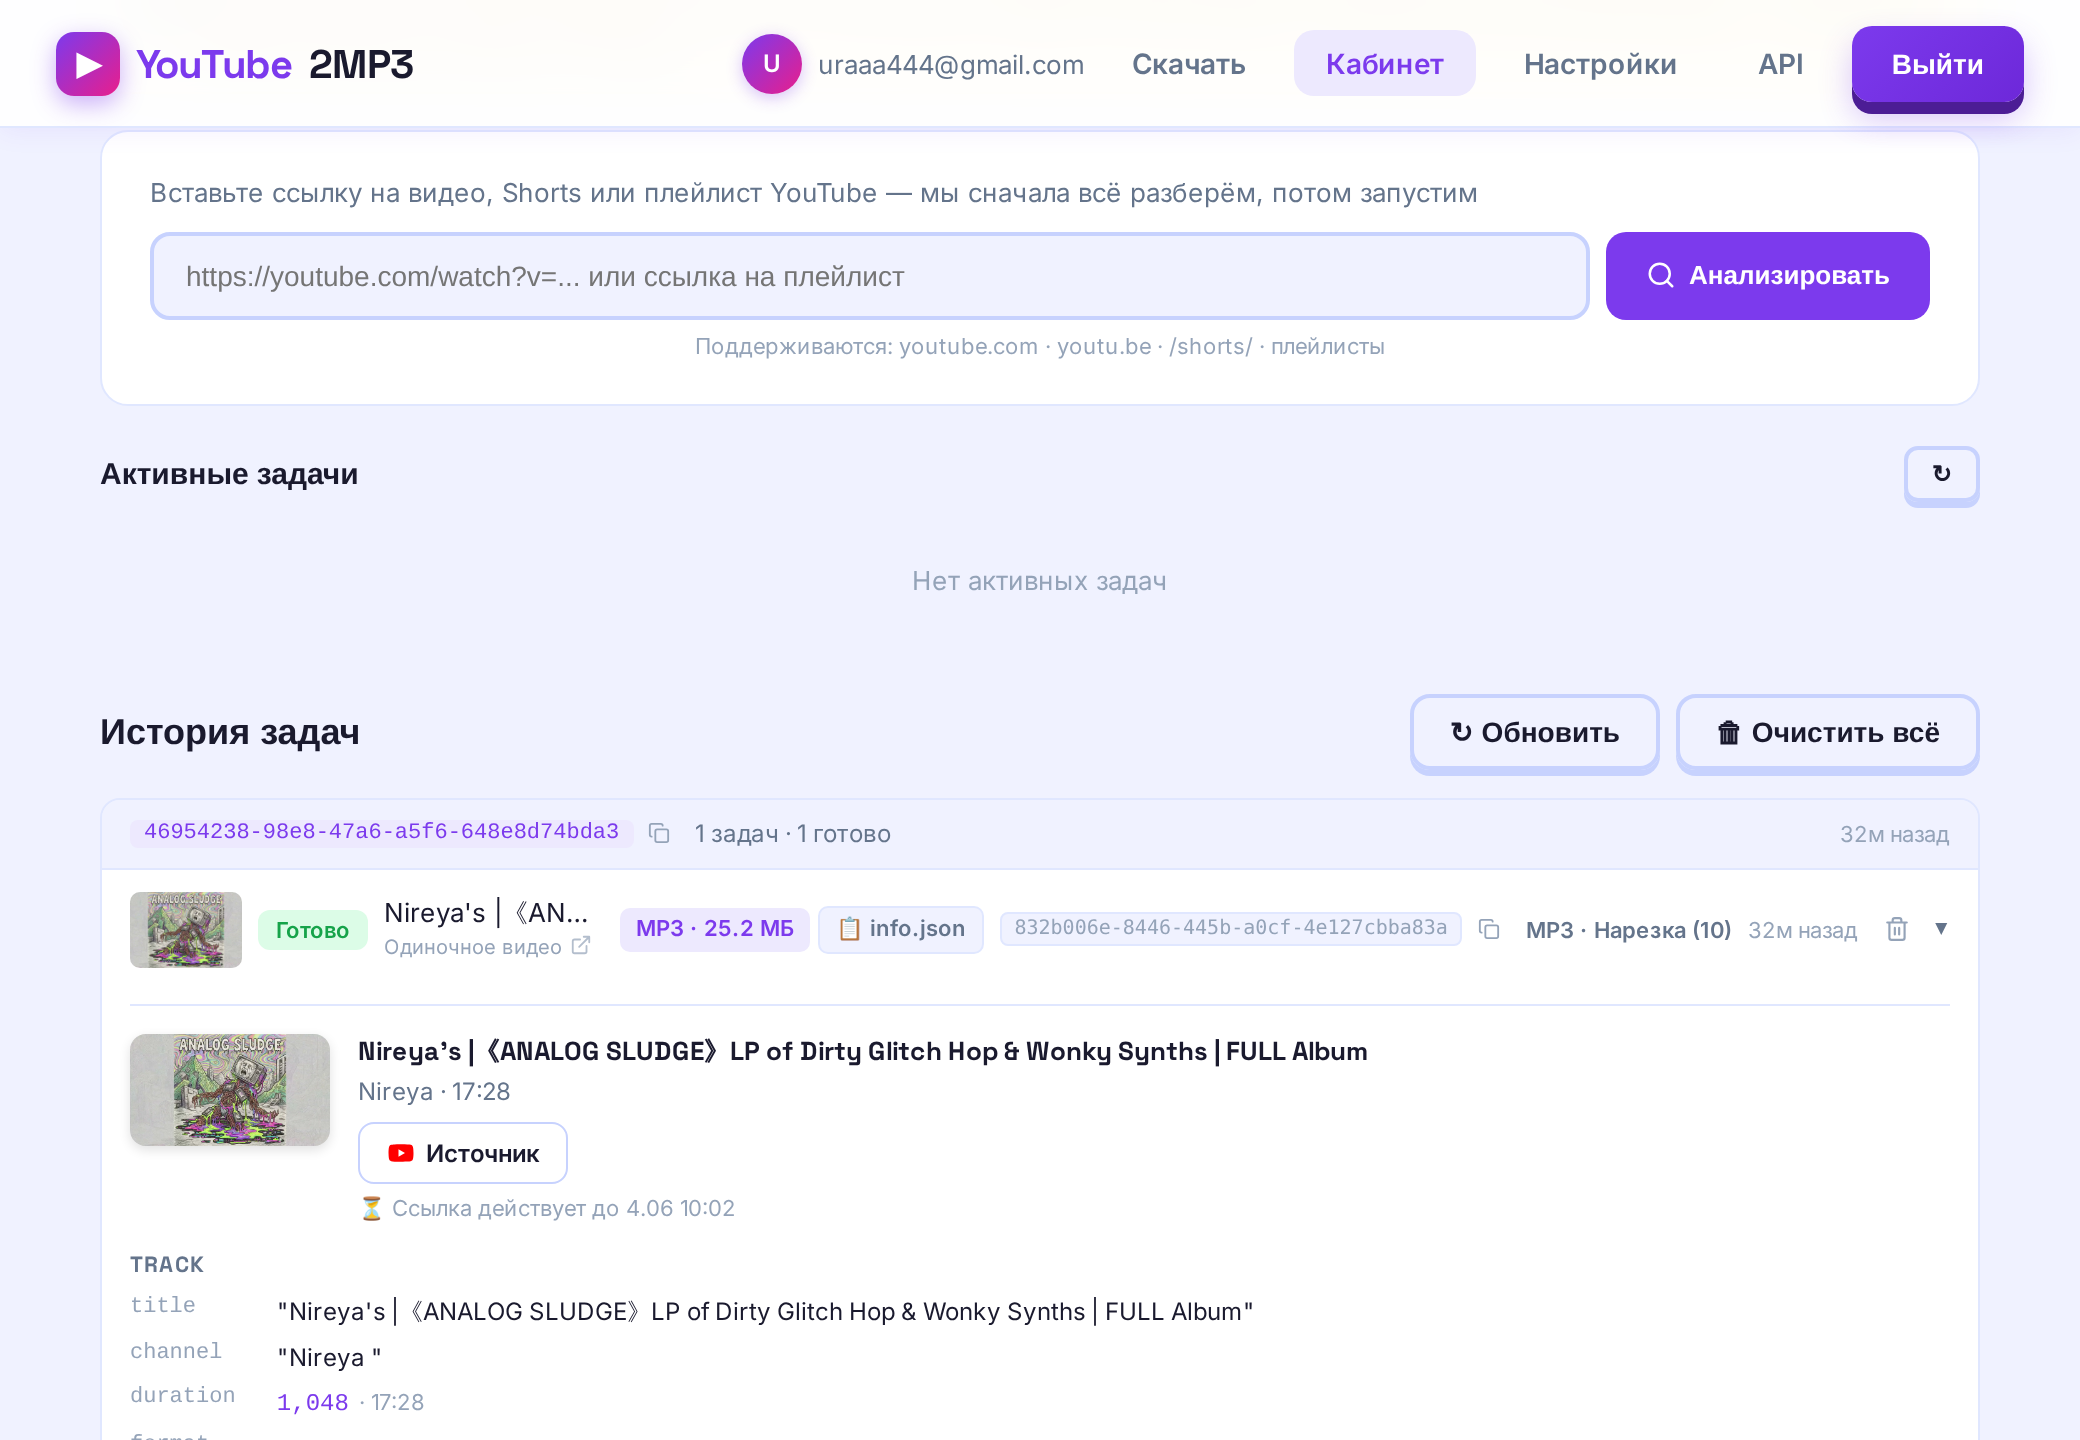Switch to the Кабинет tab
This screenshot has width=2080, height=1440.
[1384, 64]
